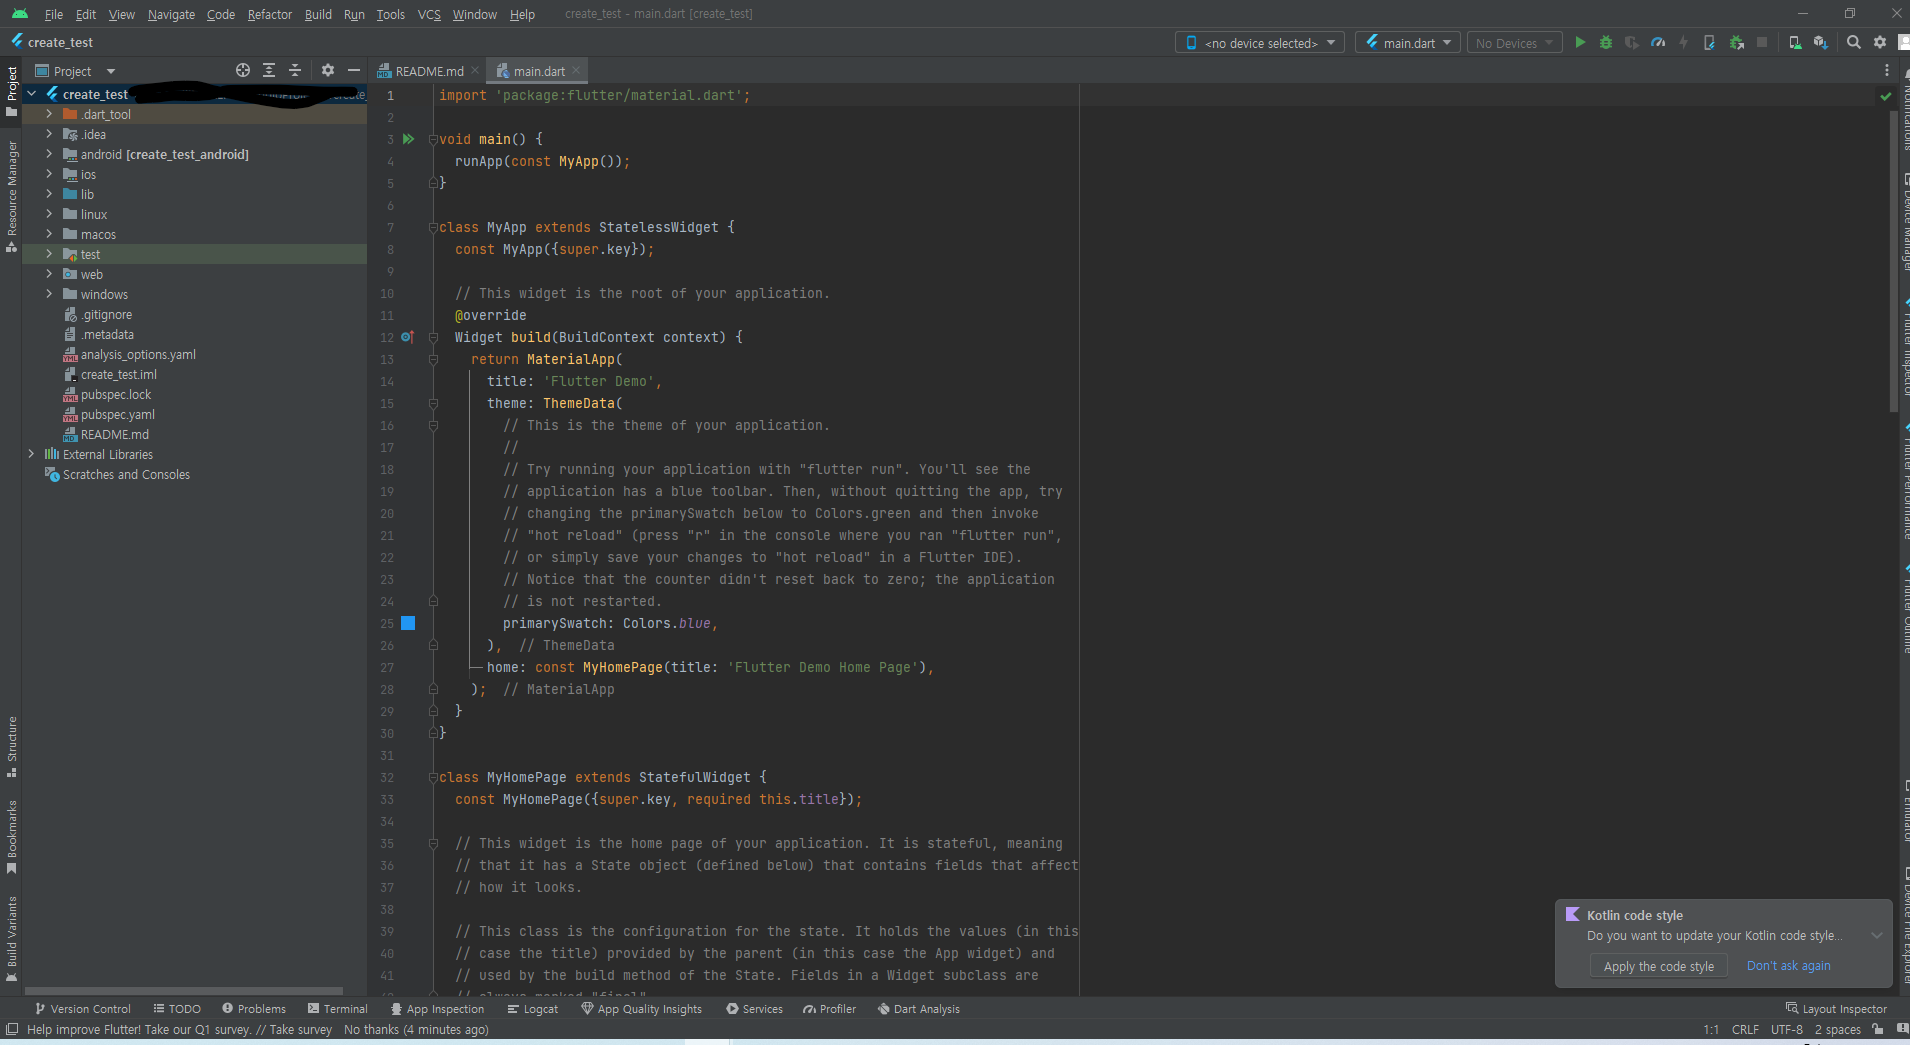Click the editor vertical scrollbar thumb
Image resolution: width=1910 pixels, height=1045 pixels.
pyautogui.click(x=1894, y=260)
